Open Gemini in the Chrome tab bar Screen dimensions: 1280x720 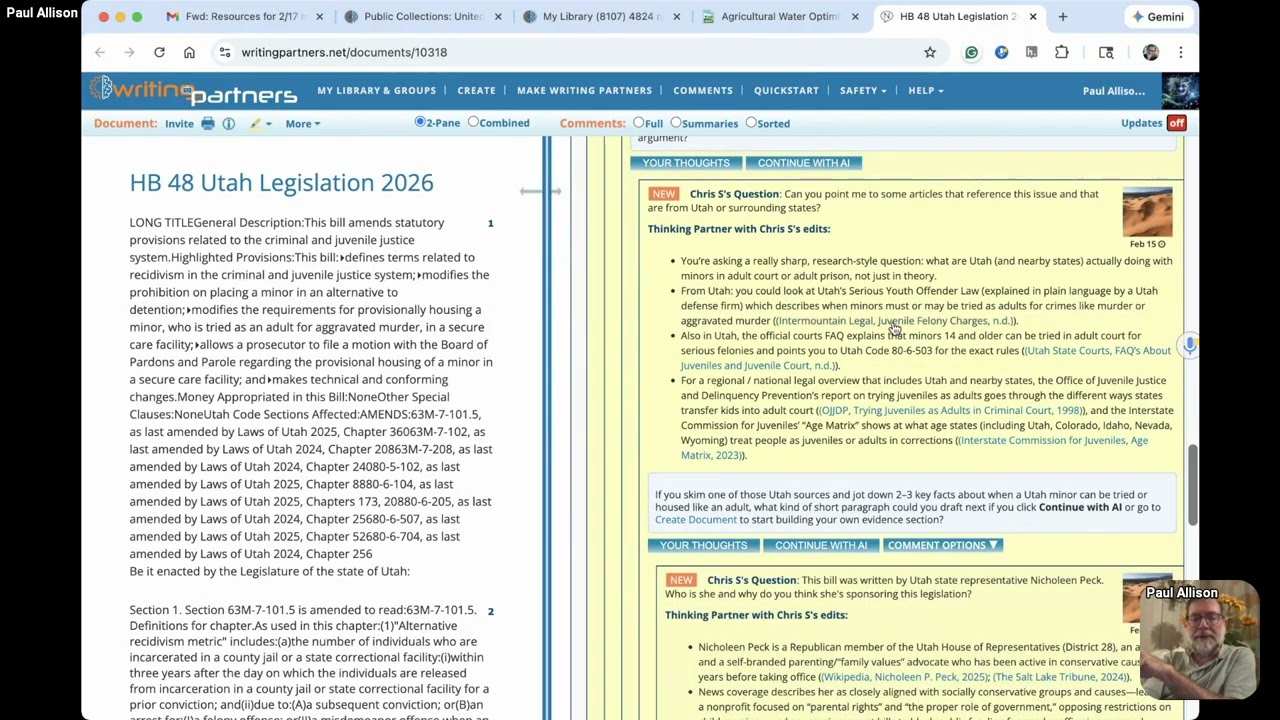click(x=1157, y=17)
